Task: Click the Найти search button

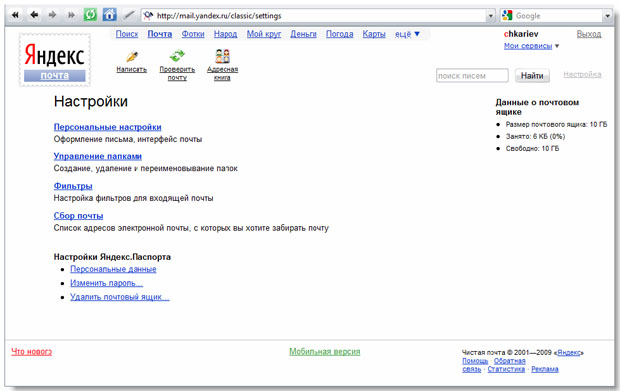Action: (532, 76)
